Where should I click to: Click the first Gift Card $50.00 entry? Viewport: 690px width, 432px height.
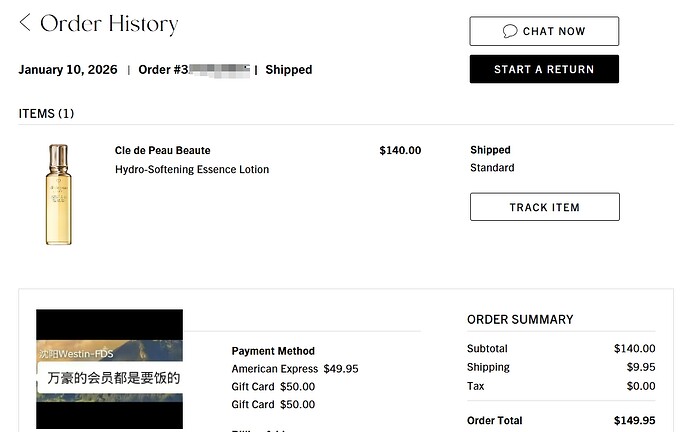pos(273,387)
